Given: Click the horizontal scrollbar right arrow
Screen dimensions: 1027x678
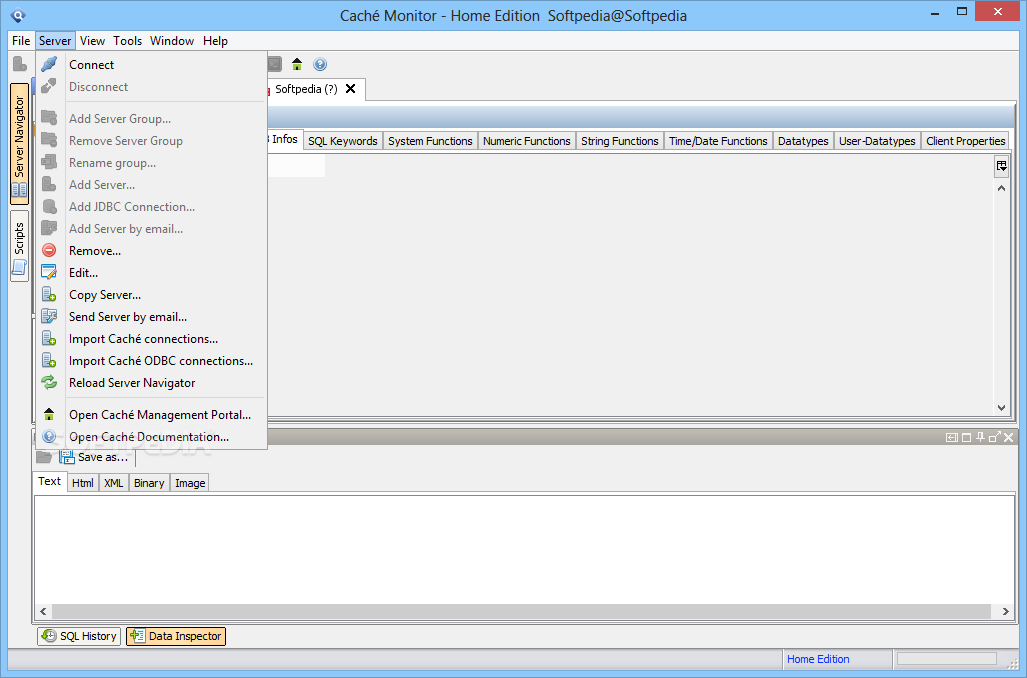Looking at the screenshot, I should tap(1005, 611).
